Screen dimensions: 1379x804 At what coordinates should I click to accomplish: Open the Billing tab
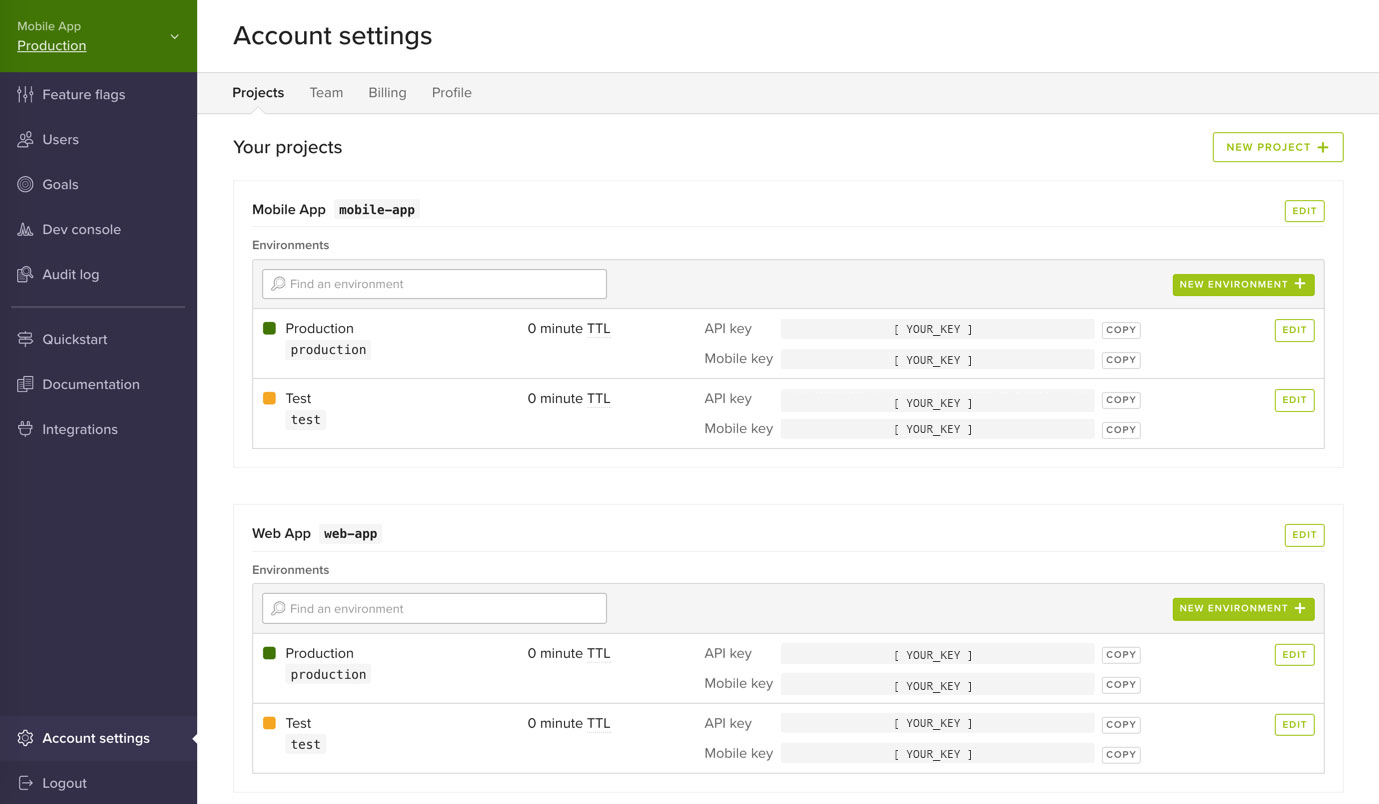(x=387, y=92)
